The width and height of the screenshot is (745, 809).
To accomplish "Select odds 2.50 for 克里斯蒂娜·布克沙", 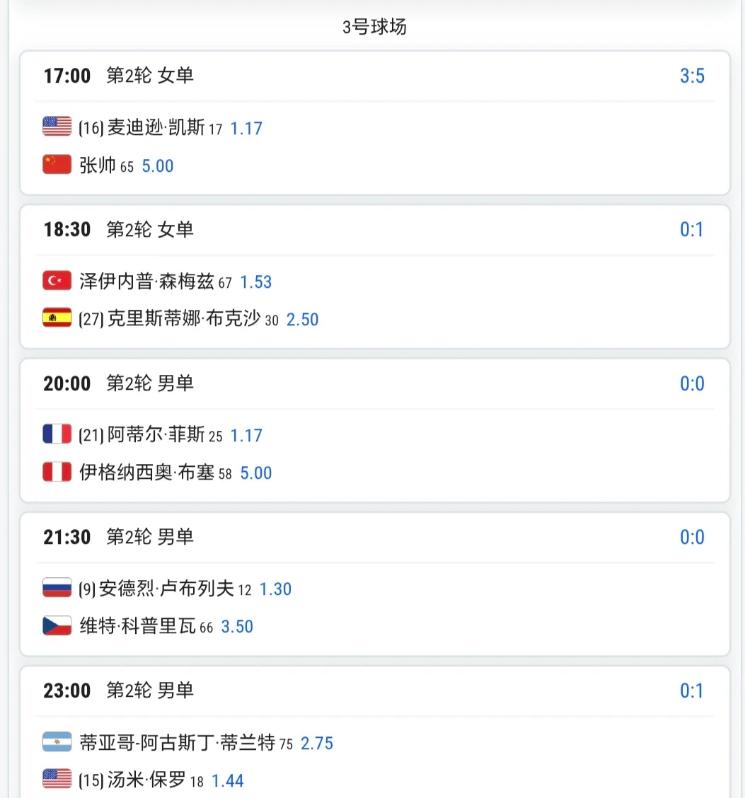I will tap(302, 319).
